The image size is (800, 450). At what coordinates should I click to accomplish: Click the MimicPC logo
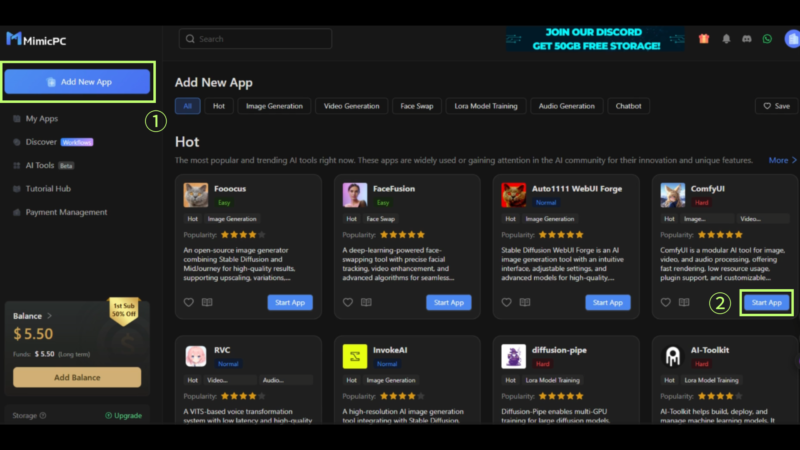point(36,39)
